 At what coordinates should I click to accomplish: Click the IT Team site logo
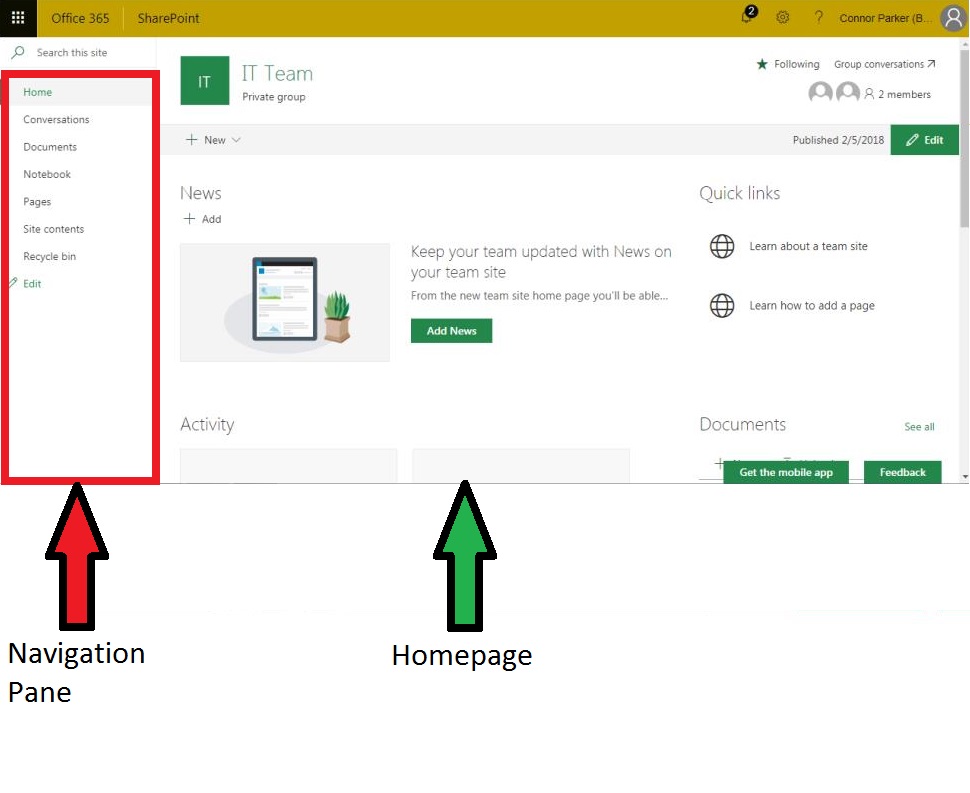point(204,80)
